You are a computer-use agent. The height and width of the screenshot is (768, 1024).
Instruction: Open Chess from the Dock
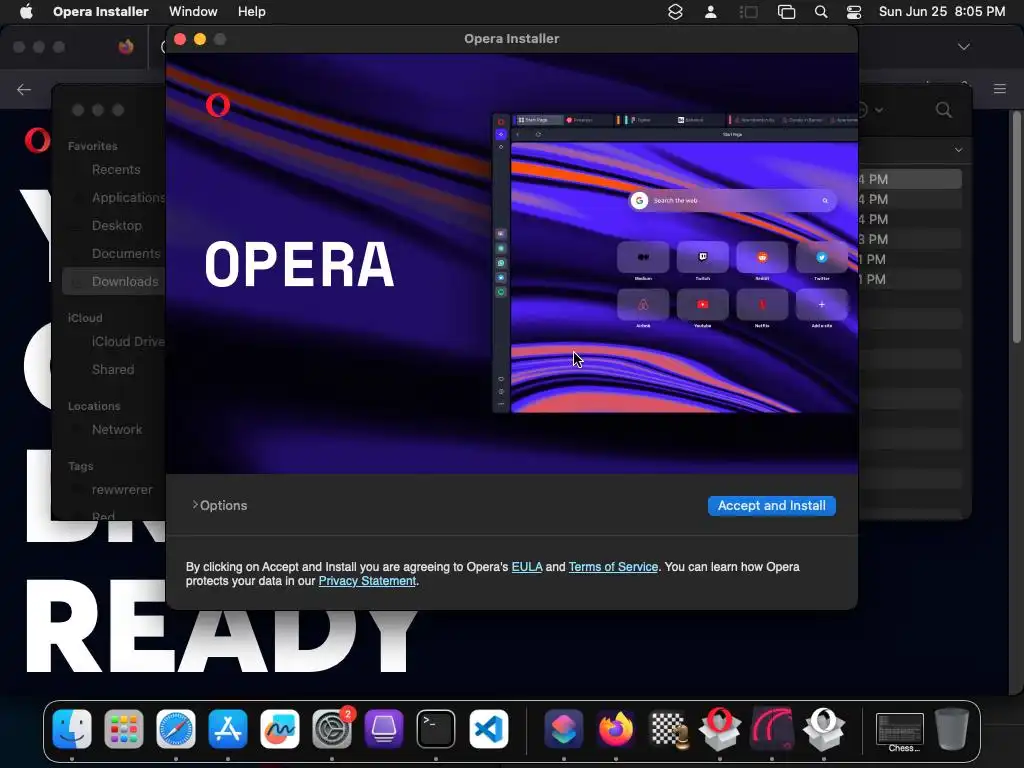(x=668, y=729)
